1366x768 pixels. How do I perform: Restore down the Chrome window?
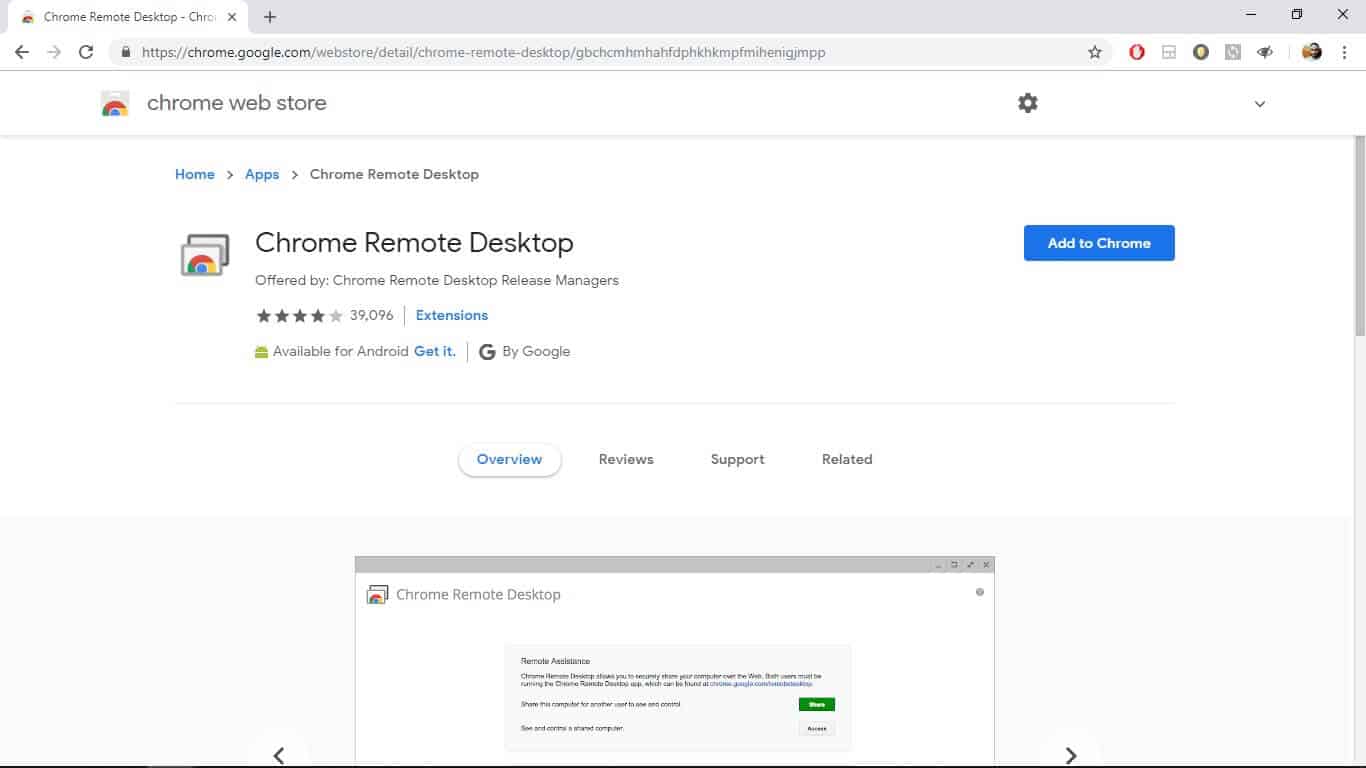(x=1297, y=15)
